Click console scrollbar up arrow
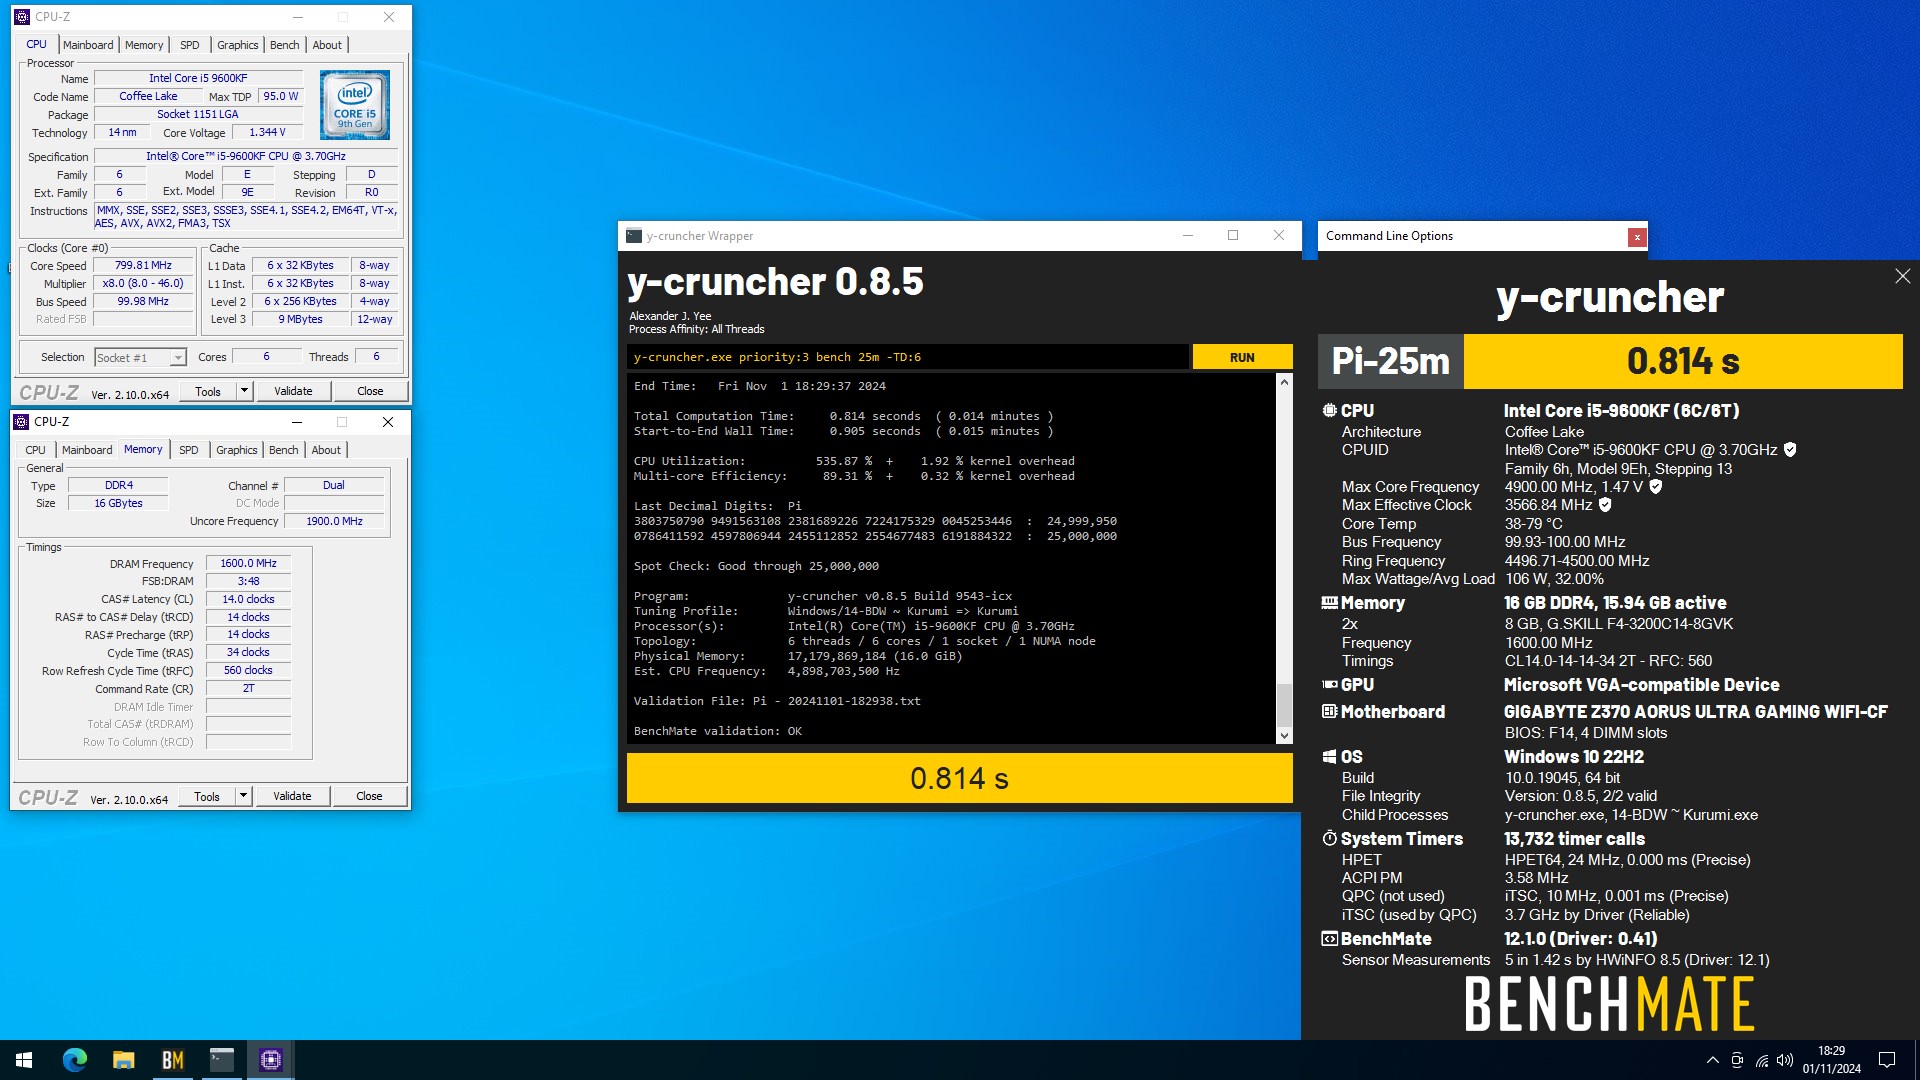 1284,383
